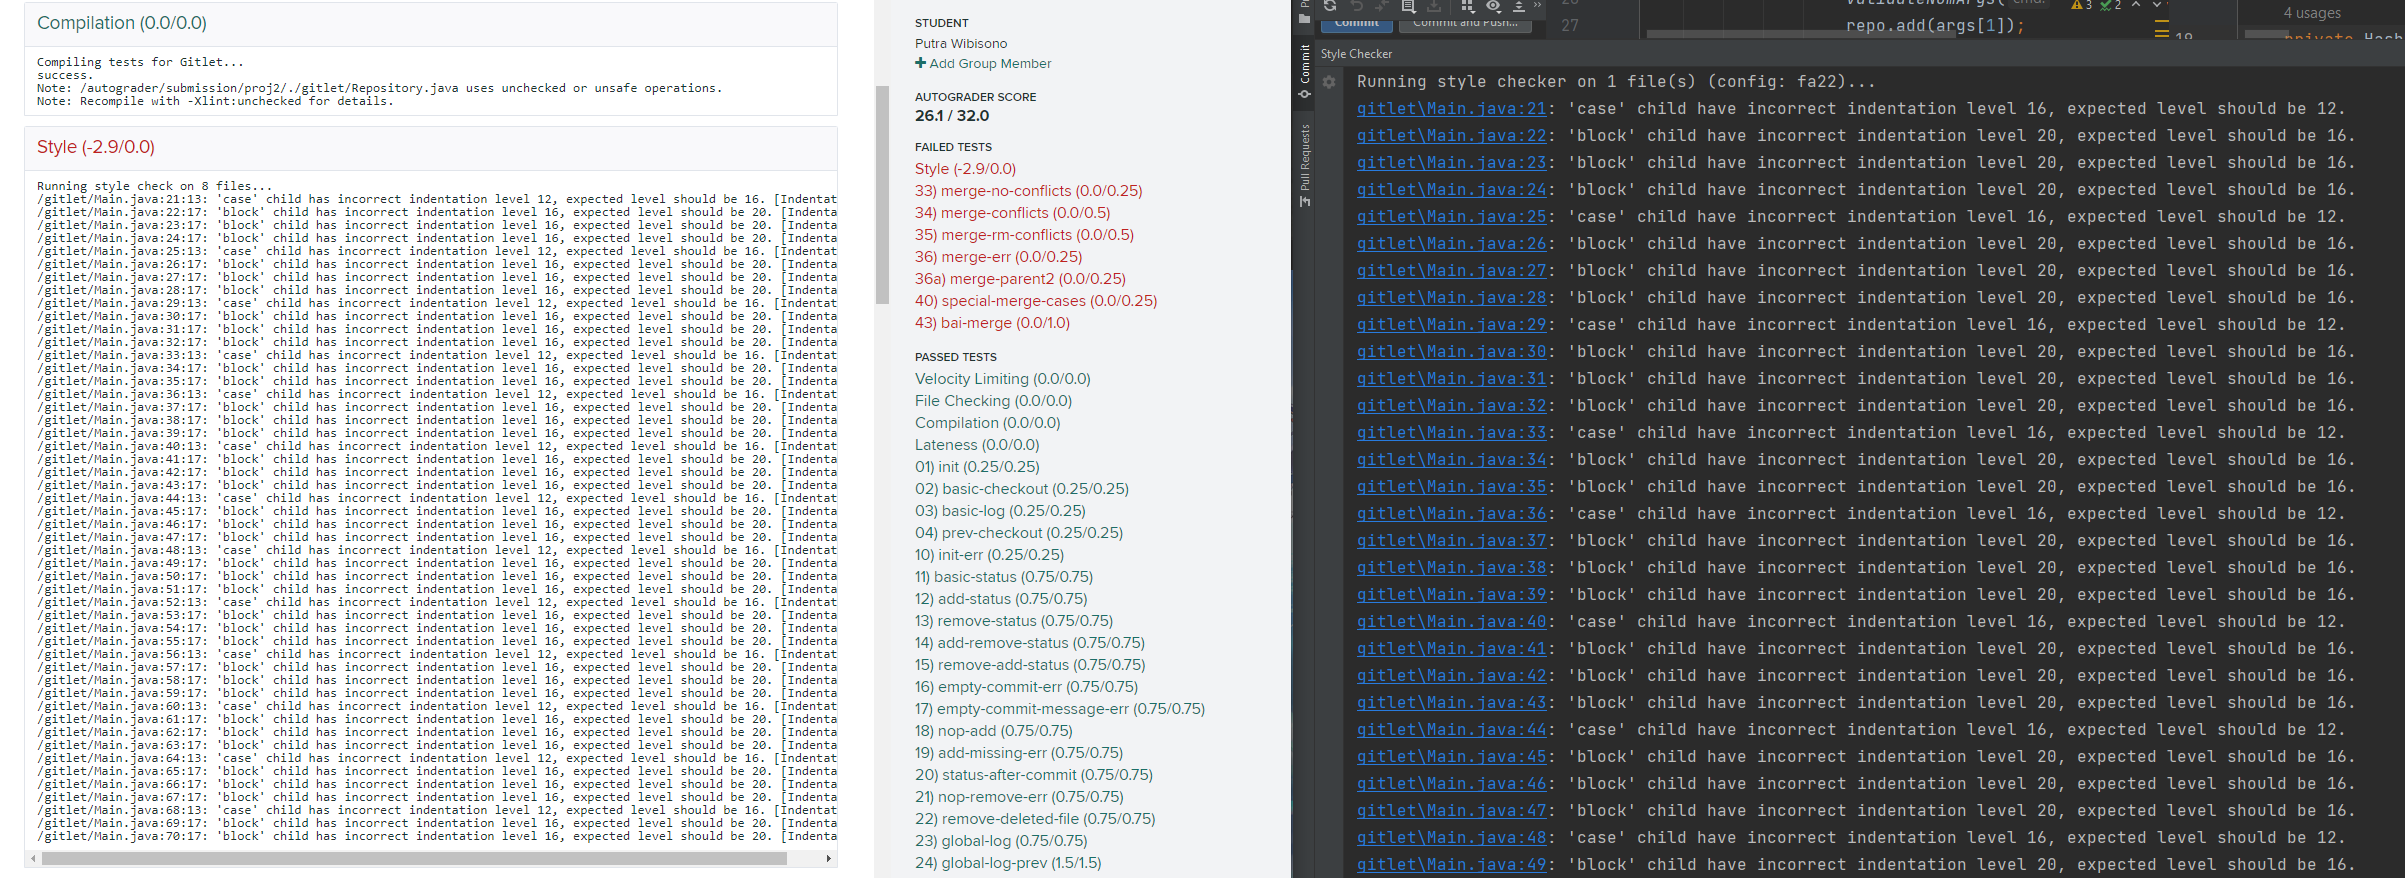Click the Refresh icon in the commit toolbar
Viewport: 2405px width, 878px height.
(1330, 6)
